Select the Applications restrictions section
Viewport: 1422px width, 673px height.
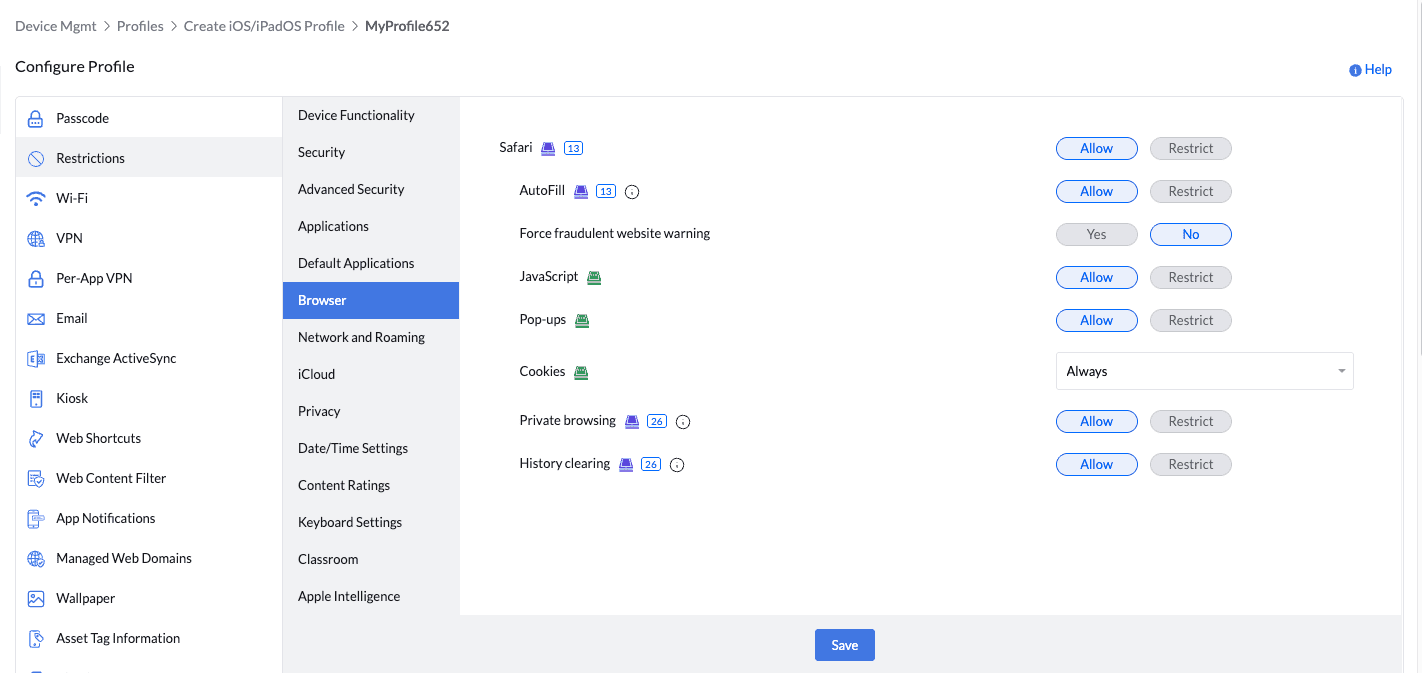tap(371, 226)
